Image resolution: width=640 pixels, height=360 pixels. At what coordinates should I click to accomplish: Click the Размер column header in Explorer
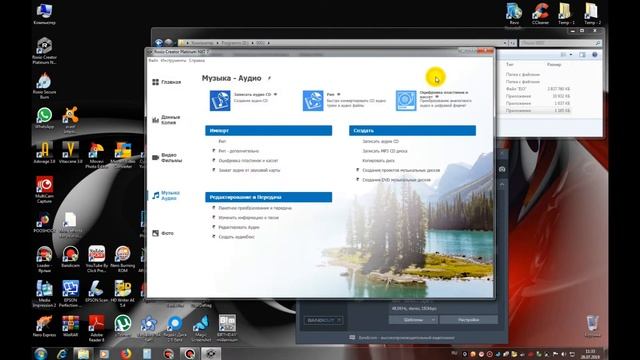tap(554, 64)
